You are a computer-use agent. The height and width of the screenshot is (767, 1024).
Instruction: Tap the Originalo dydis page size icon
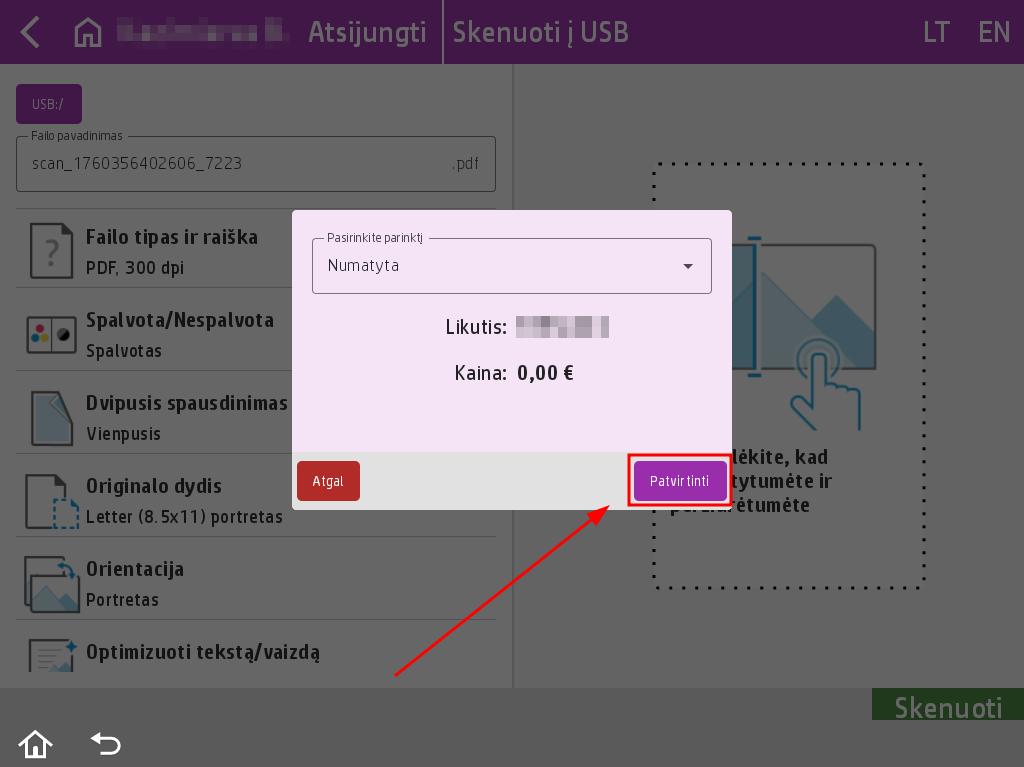51,500
